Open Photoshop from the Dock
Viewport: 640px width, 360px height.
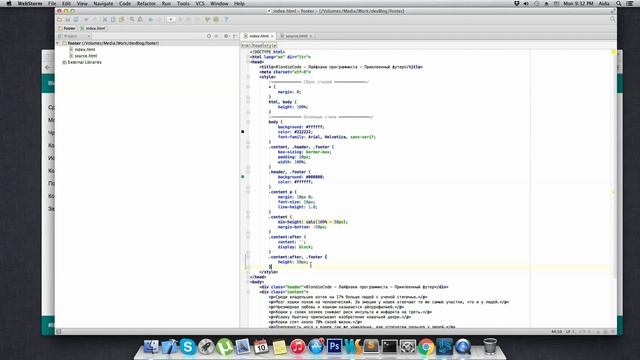[334, 347]
